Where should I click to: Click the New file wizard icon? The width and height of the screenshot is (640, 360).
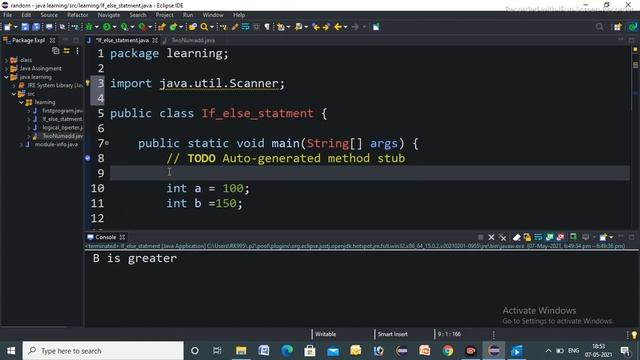coord(7,27)
